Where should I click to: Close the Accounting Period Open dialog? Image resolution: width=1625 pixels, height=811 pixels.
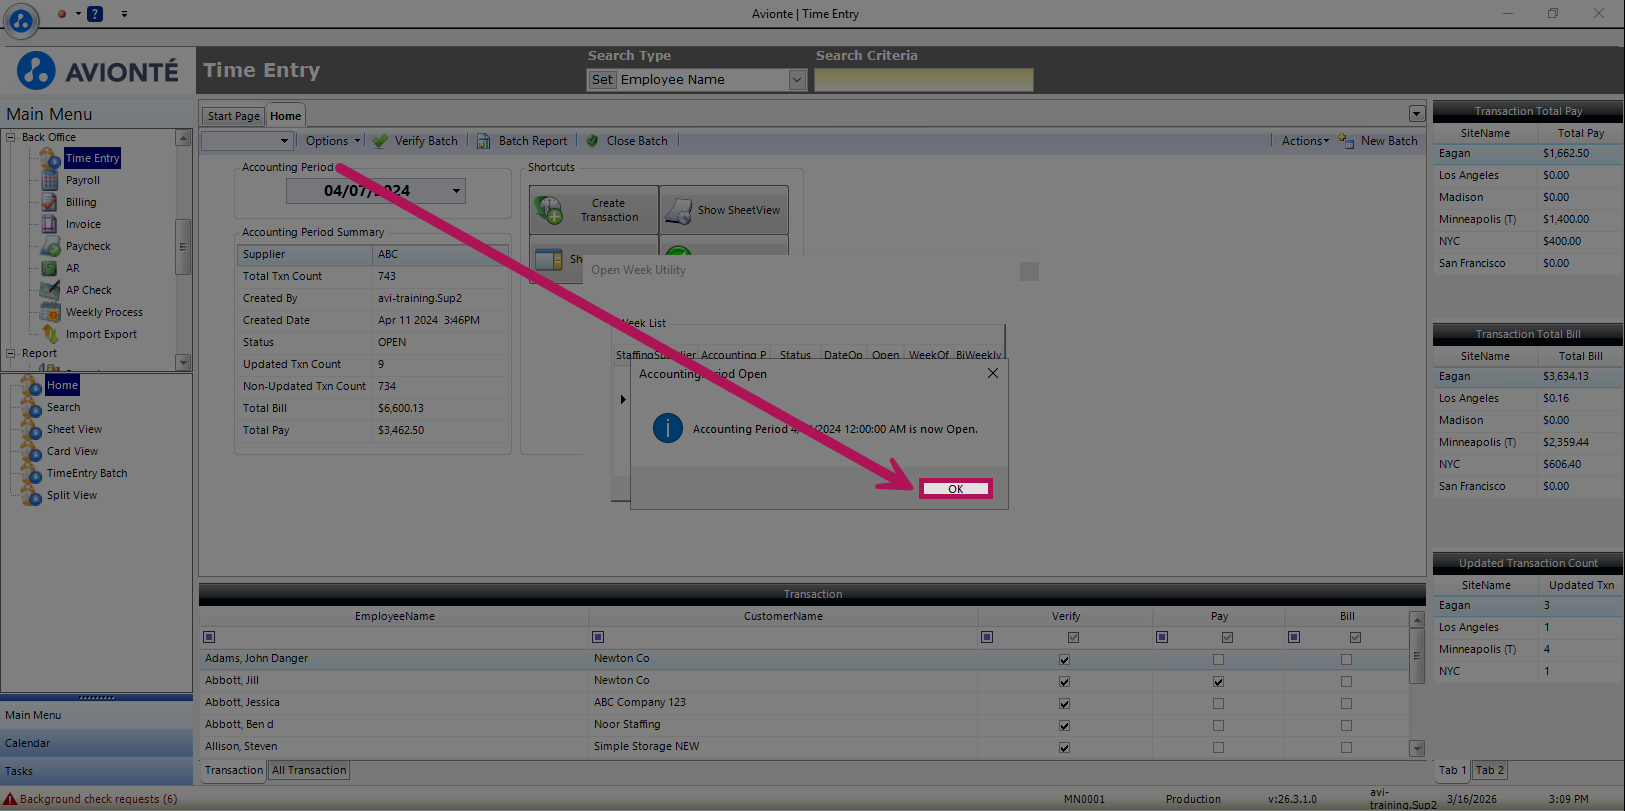[x=993, y=373]
